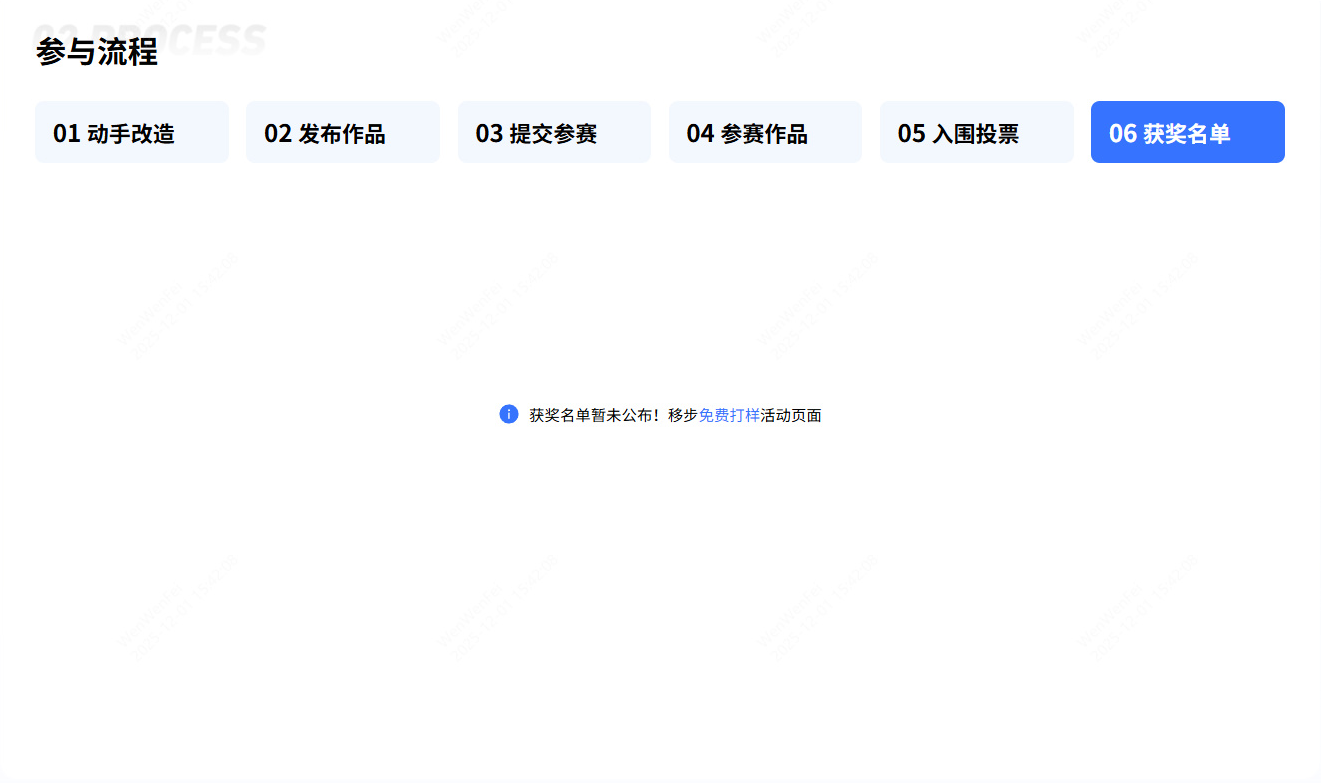Switch to the 02 发布作品 tab
Image resolution: width=1321 pixels, height=783 pixels.
click(x=342, y=132)
